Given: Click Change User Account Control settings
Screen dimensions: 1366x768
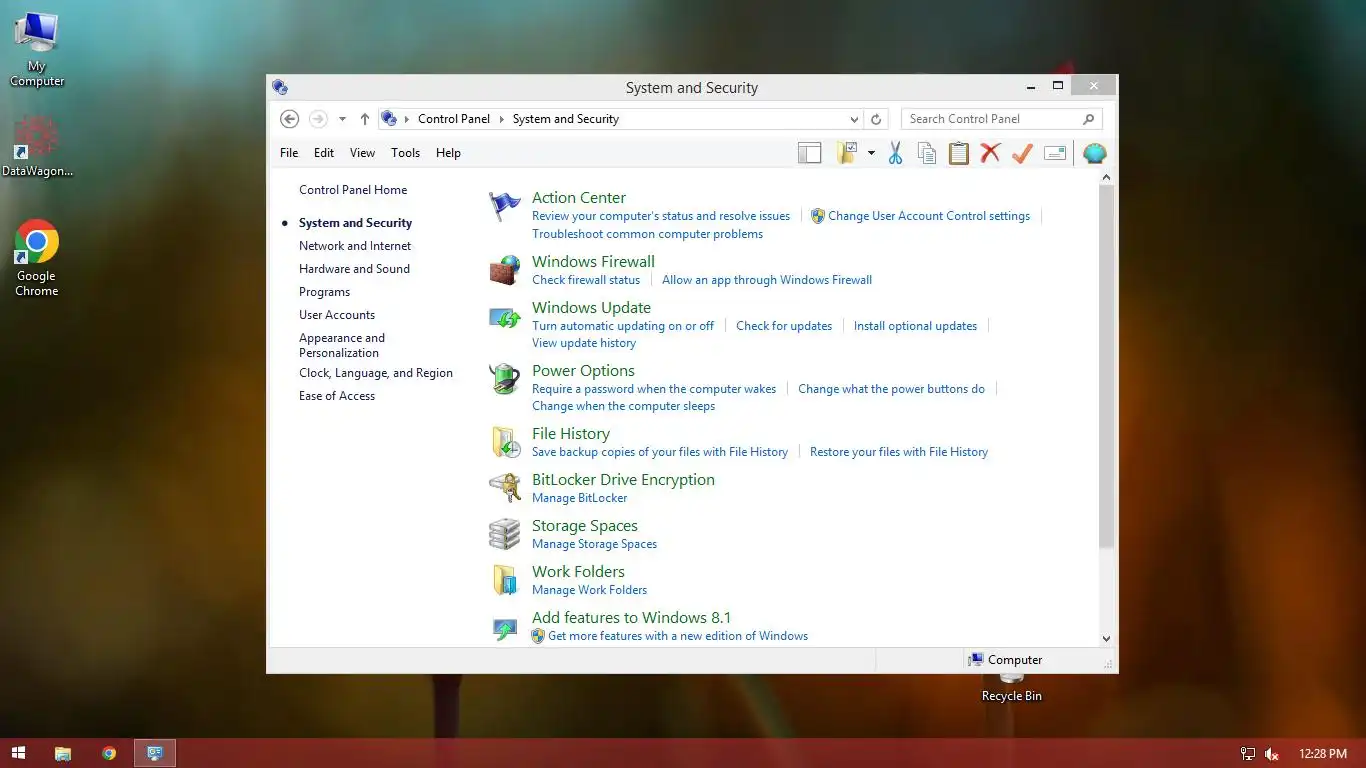Looking at the screenshot, I should pyautogui.click(x=929, y=216).
